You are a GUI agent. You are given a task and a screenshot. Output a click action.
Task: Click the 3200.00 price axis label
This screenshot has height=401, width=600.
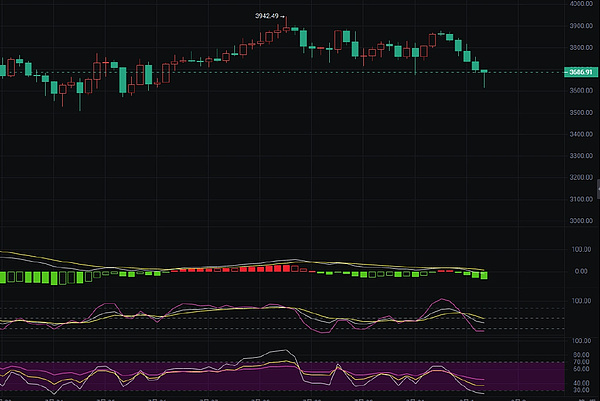580,178
